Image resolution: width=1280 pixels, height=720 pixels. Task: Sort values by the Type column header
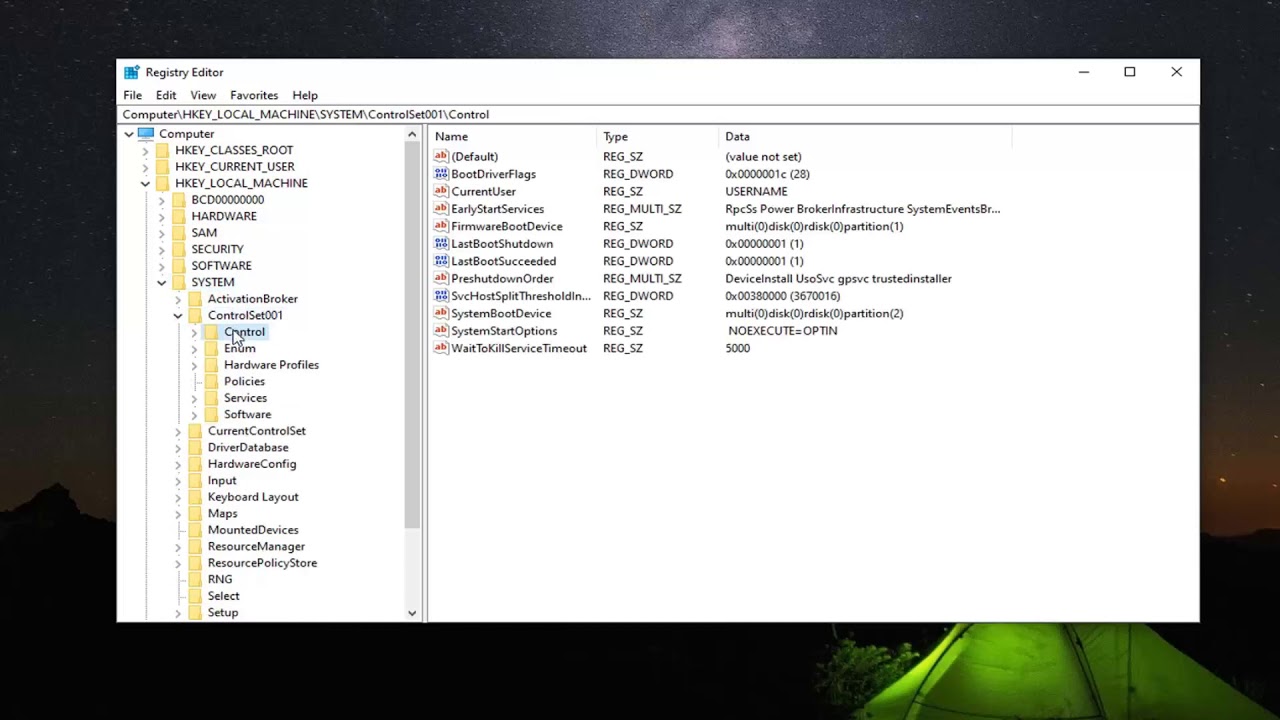658,136
